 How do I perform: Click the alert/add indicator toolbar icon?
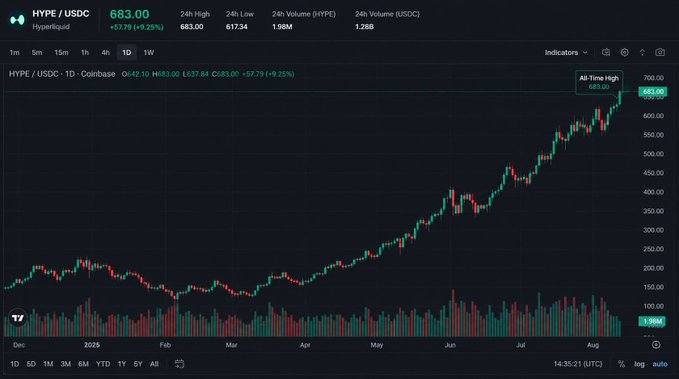pos(606,52)
